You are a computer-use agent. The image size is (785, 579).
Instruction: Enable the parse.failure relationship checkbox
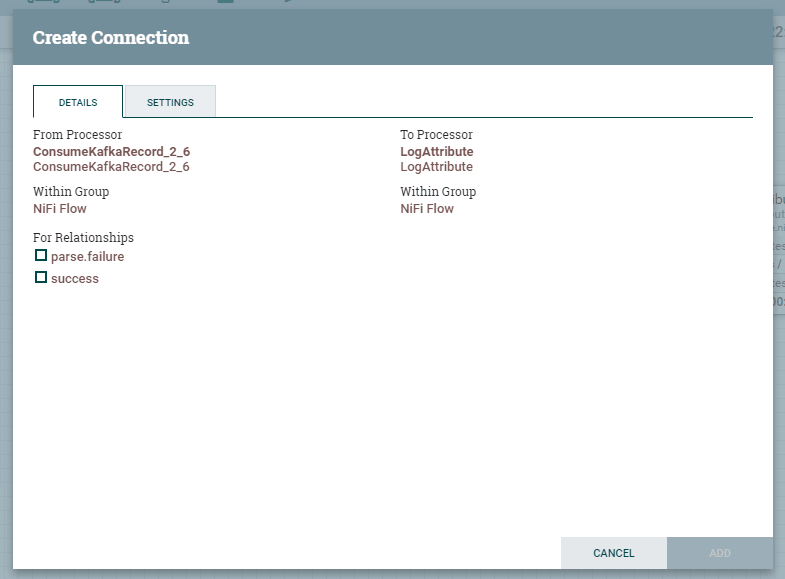tap(41, 256)
